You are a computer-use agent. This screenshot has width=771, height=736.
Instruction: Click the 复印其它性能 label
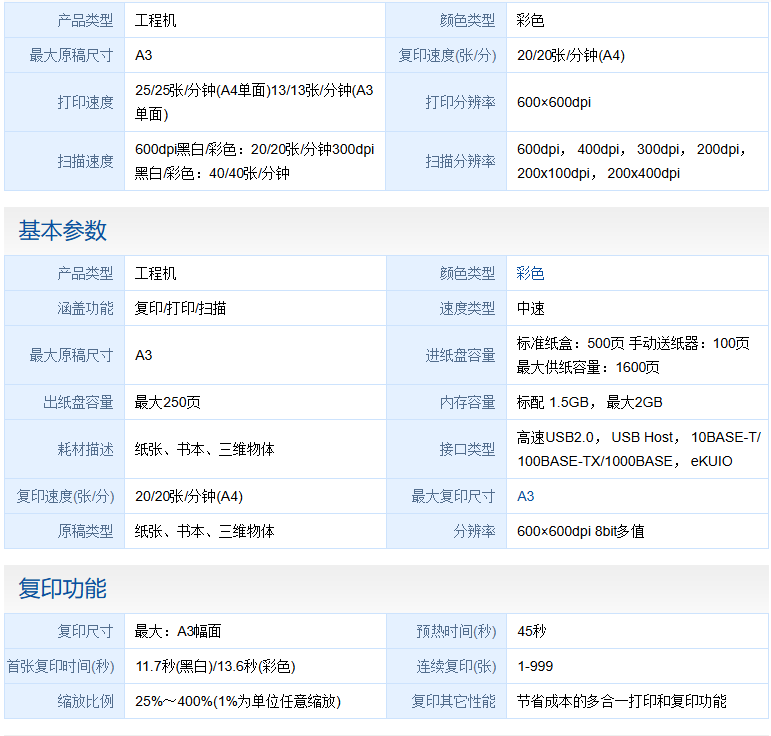[453, 702]
